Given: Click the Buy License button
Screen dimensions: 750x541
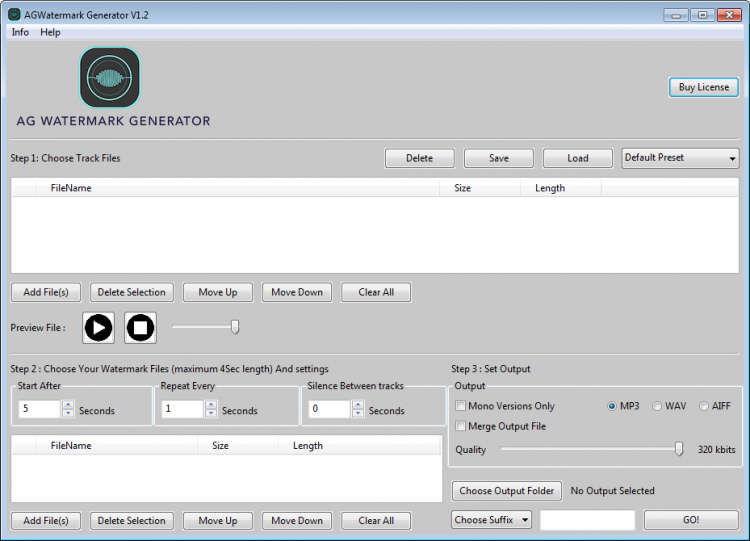Looking at the screenshot, I should (x=704, y=87).
